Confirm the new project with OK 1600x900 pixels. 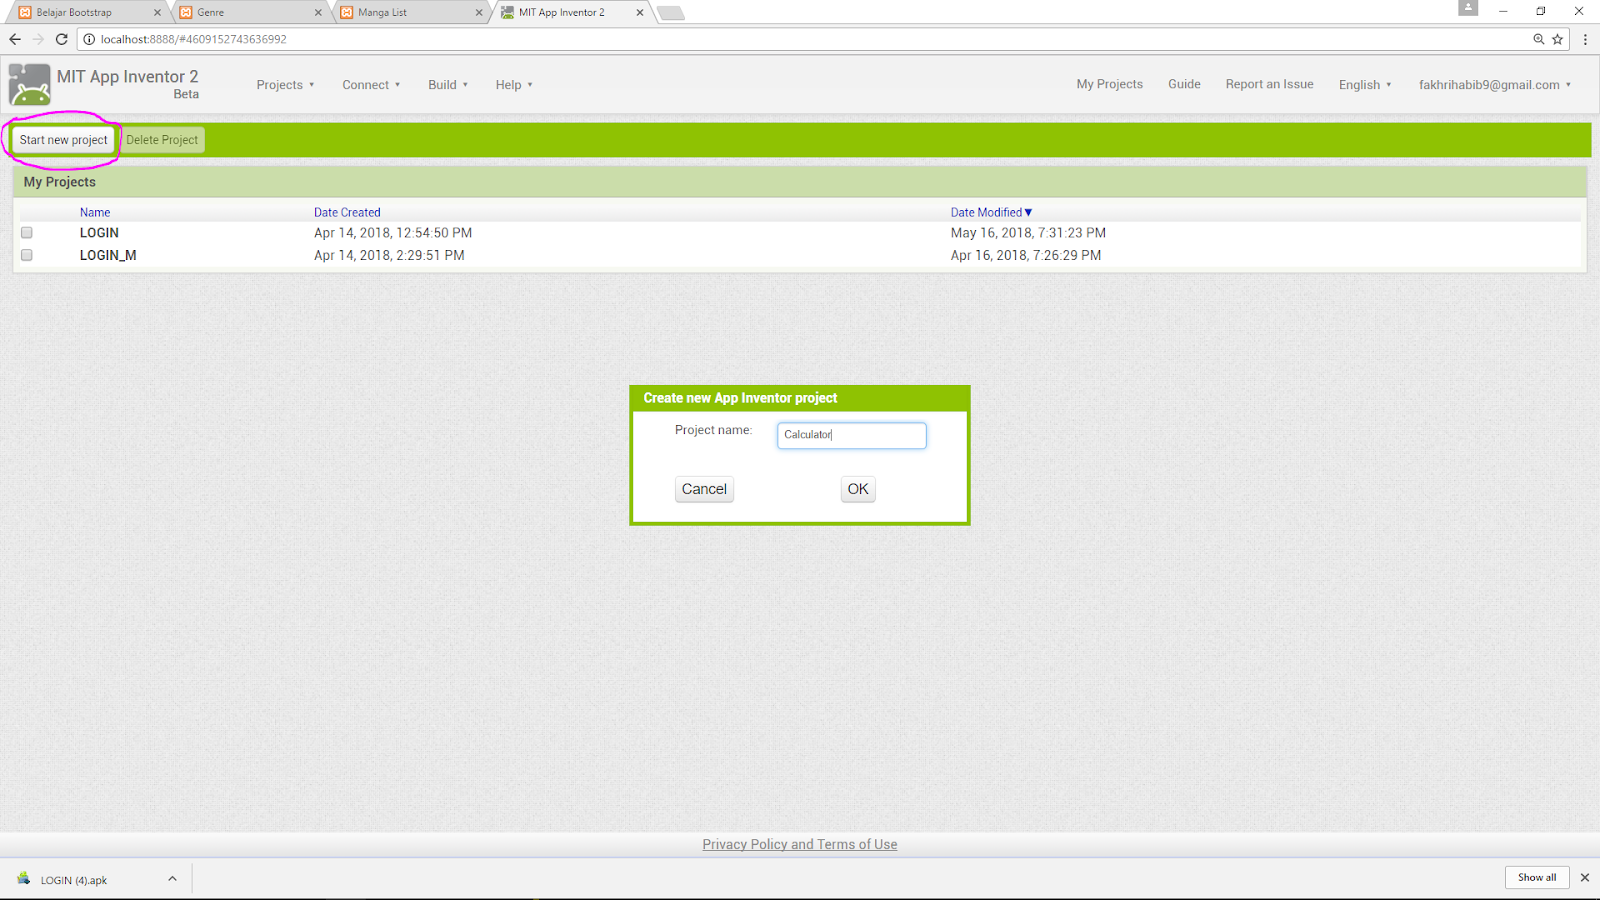click(858, 489)
